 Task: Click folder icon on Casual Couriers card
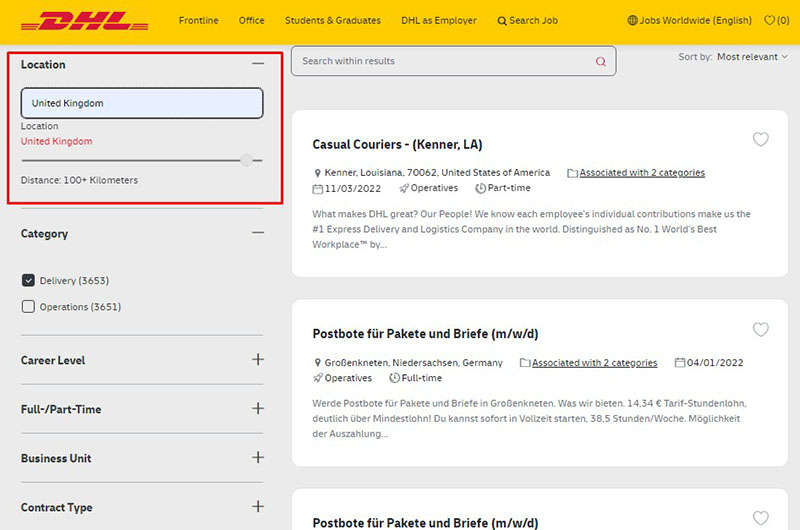pos(572,173)
